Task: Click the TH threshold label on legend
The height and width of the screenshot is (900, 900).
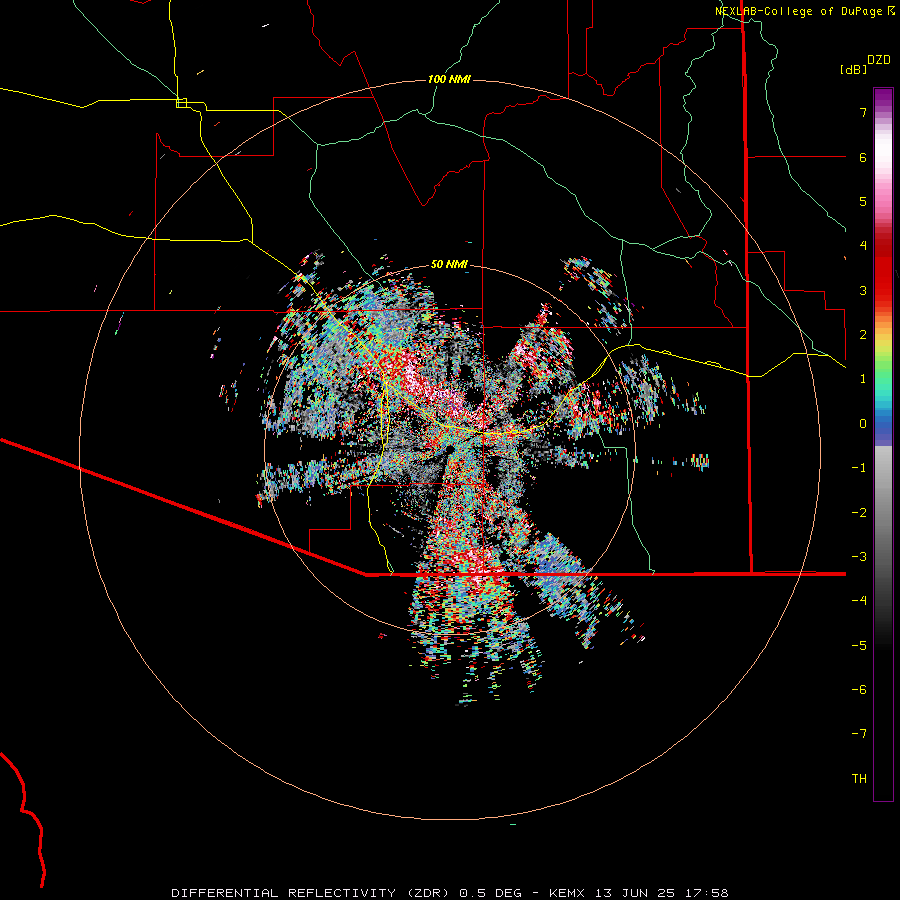Action: [859, 779]
